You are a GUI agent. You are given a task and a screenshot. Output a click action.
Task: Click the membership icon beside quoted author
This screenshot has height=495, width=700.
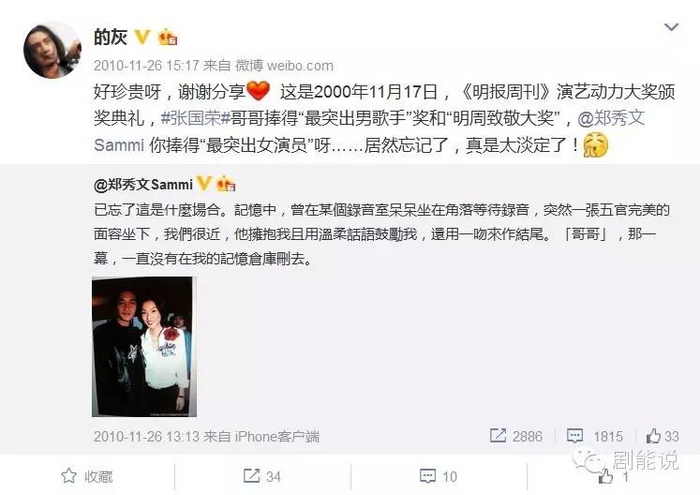(x=226, y=183)
